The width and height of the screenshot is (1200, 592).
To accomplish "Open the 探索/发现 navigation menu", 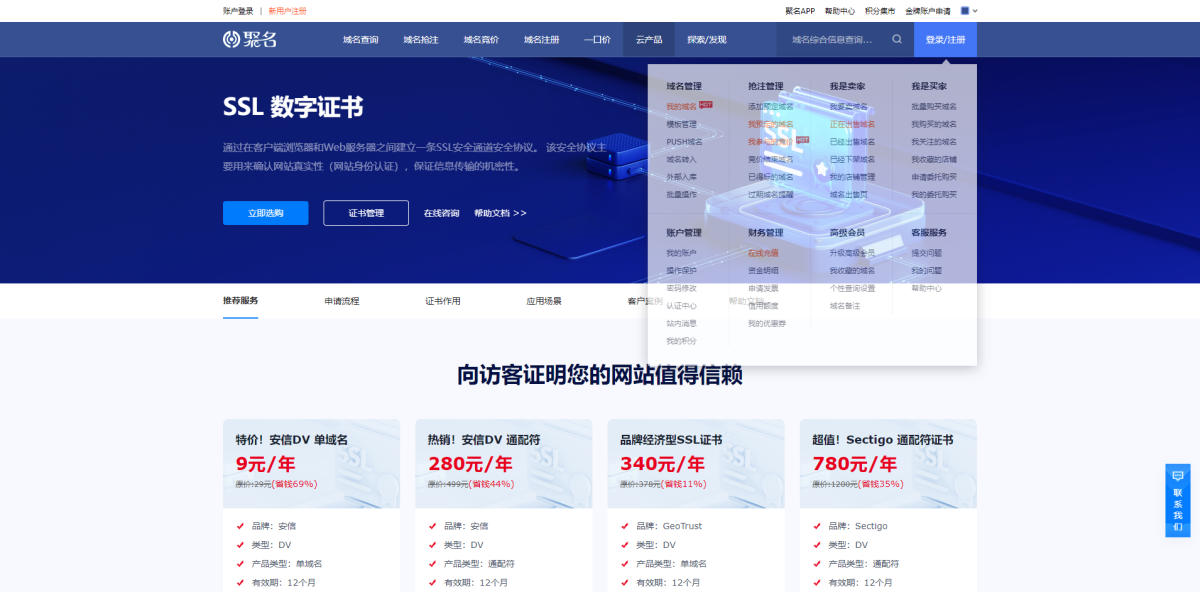I will pyautogui.click(x=707, y=40).
